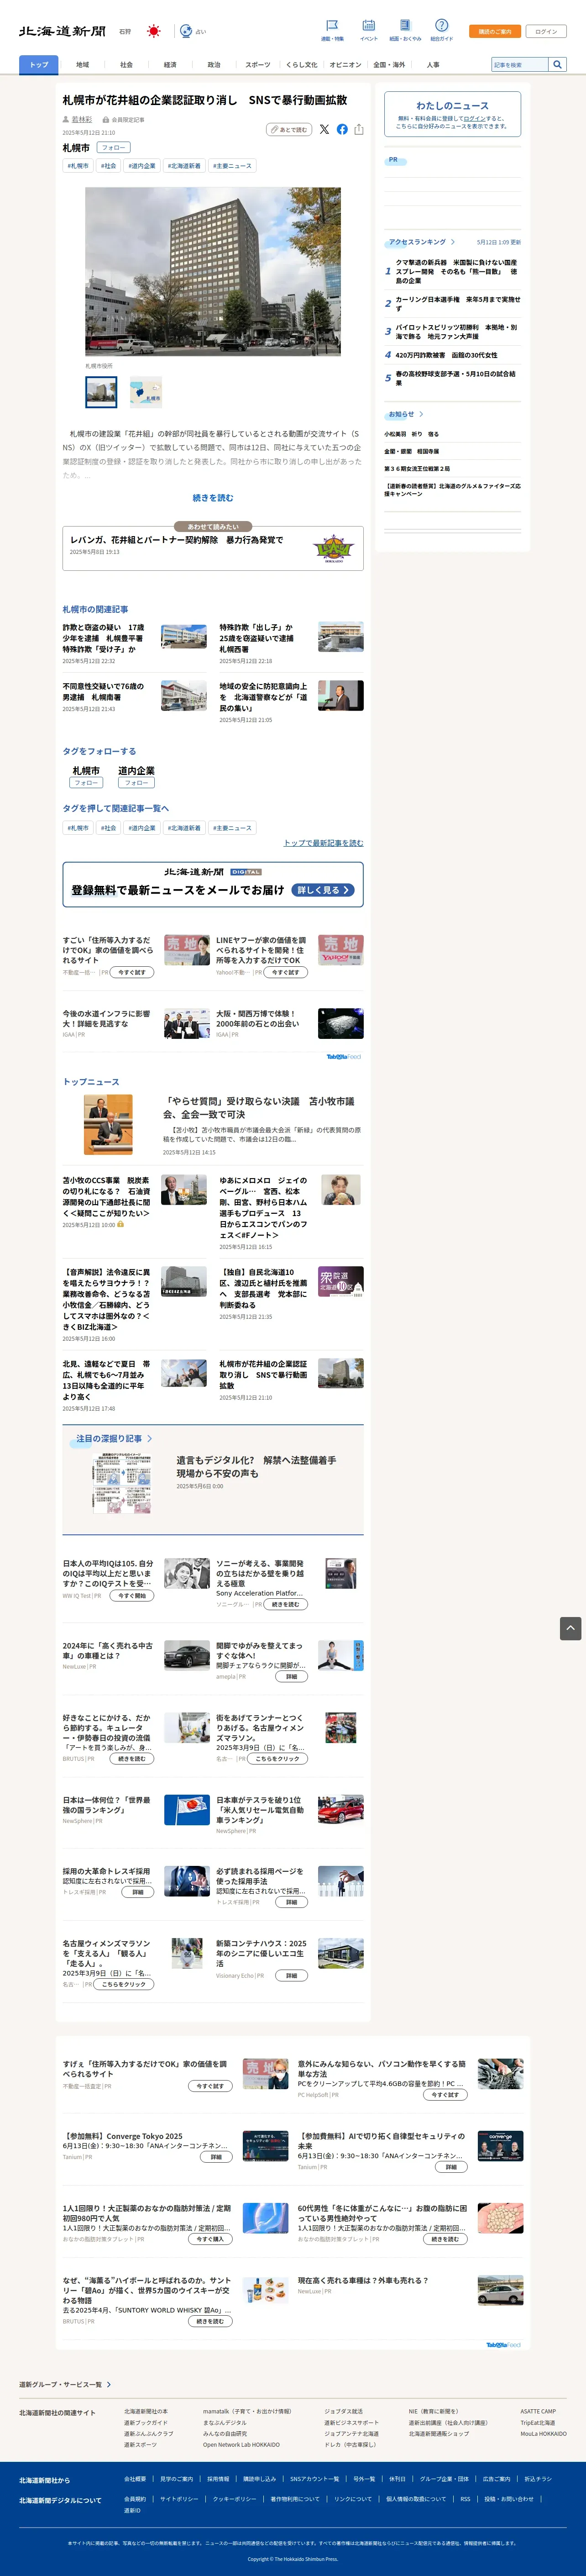Click the magnifier search button
Viewport: 586px width, 2576px height.
tap(557, 64)
